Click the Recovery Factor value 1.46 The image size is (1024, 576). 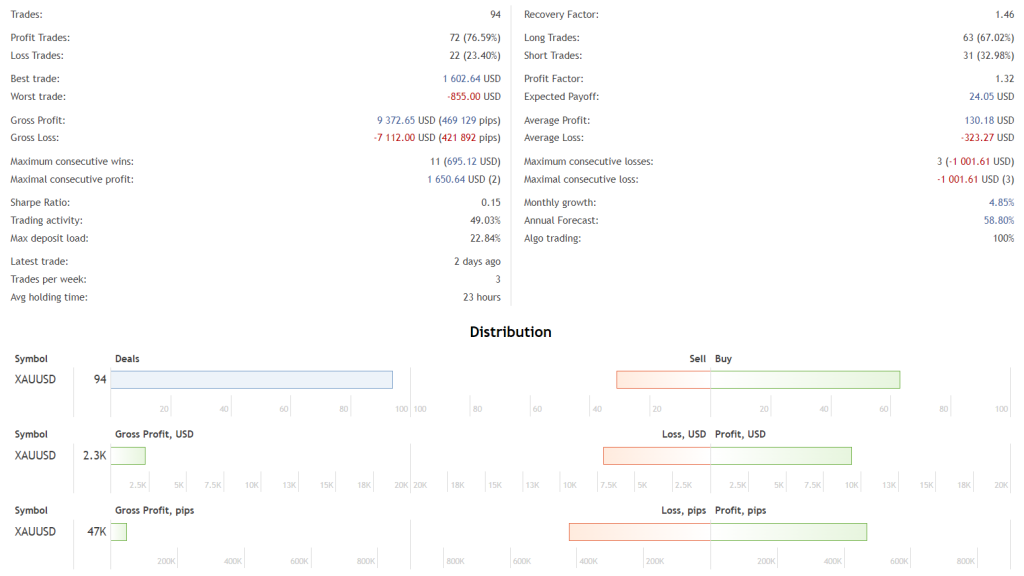(x=1004, y=15)
